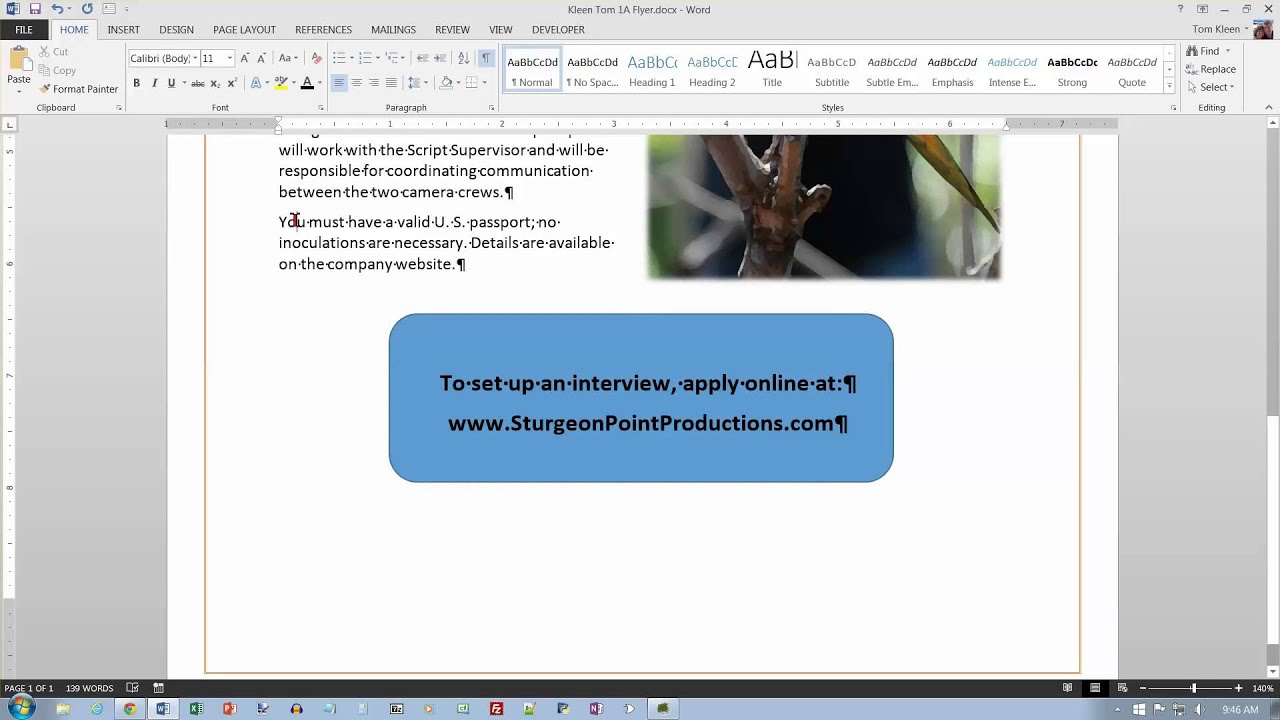Toggle superscript formatting
The image size is (1280, 720).
pos(232,83)
